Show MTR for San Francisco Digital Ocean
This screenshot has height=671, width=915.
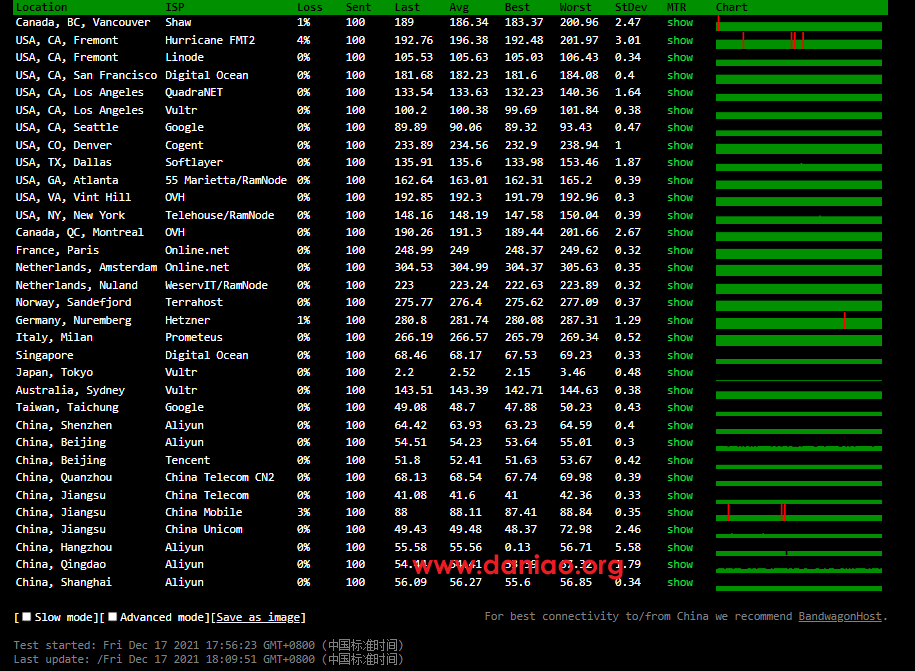pyautogui.click(x=680, y=75)
